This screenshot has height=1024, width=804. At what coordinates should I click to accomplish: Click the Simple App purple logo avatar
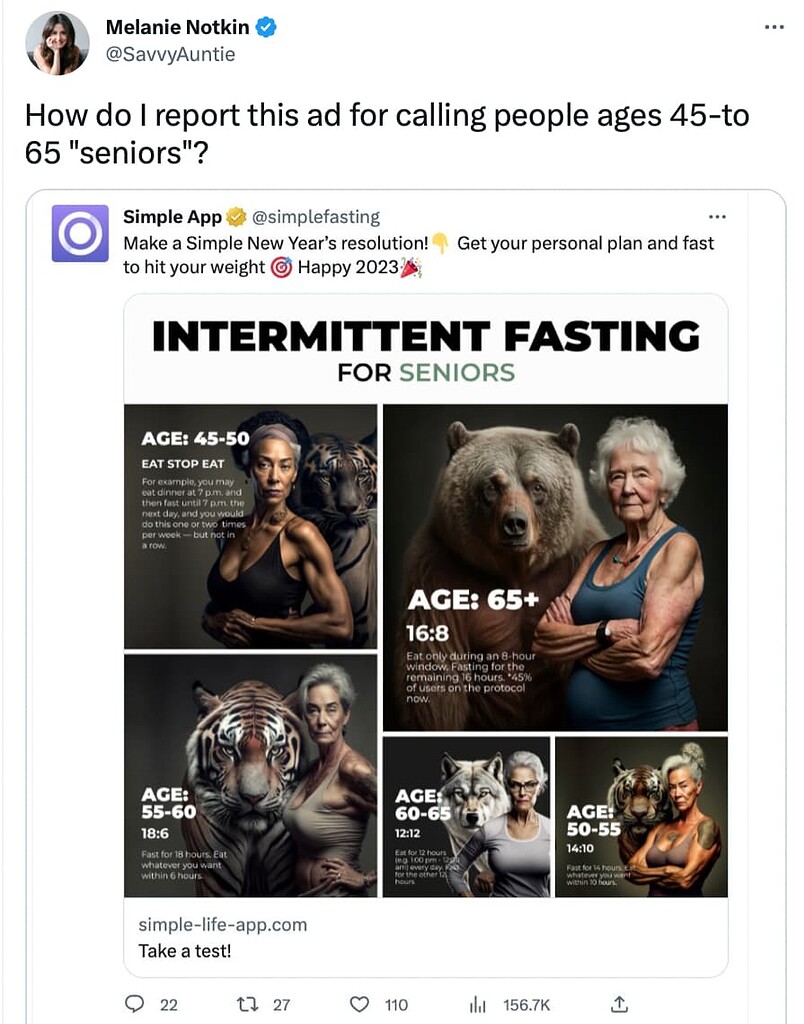click(80, 233)
